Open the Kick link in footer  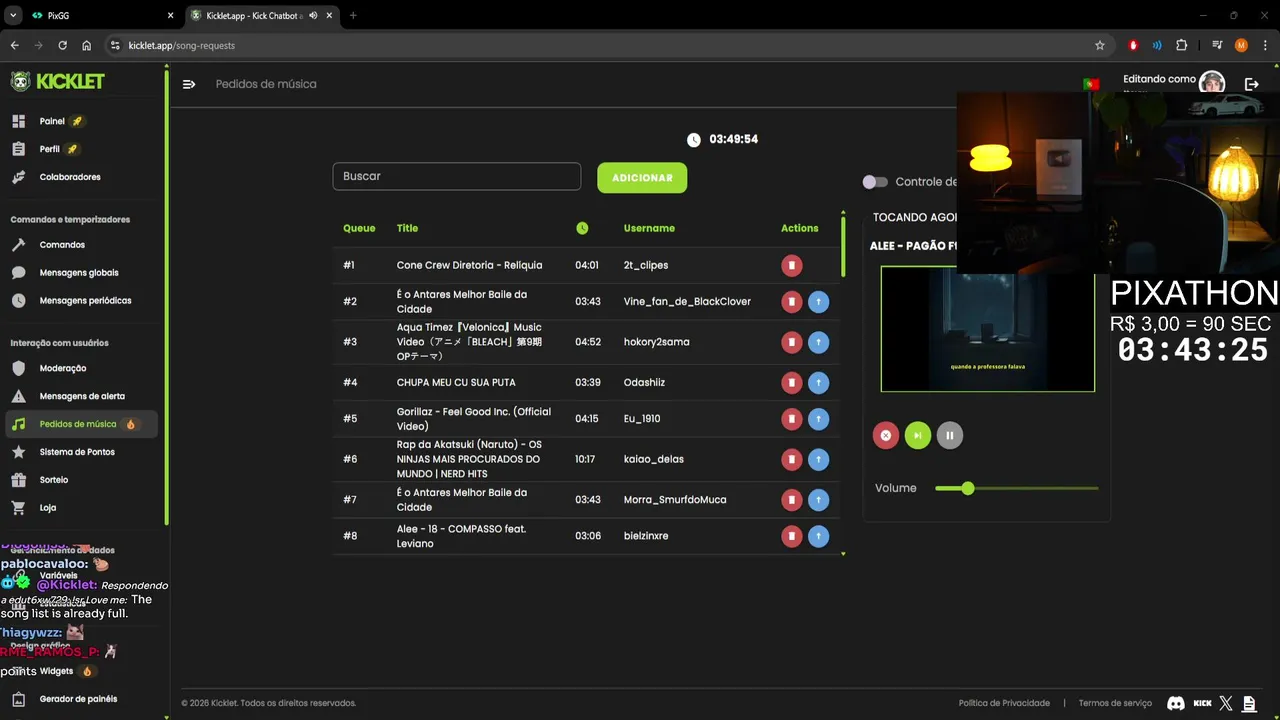click(x=1203, y=703)
